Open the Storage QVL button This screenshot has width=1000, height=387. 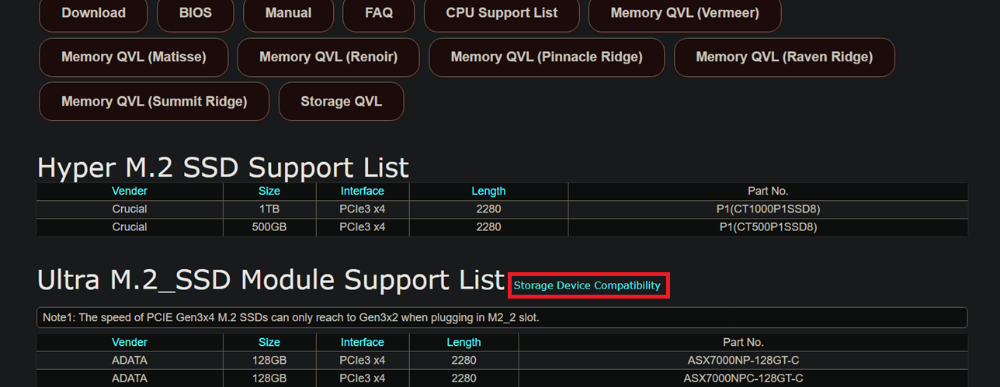(341, 101)
